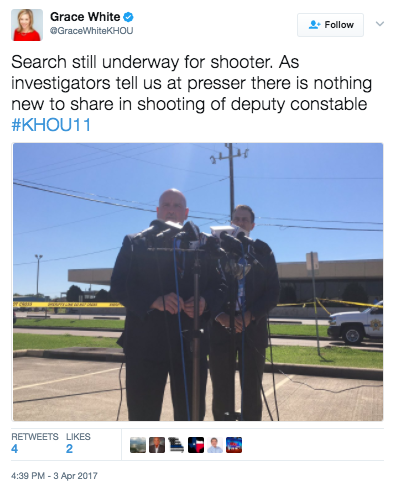Click the person-plus icon in Follow
This screenshot has width=402, height=485.
click(314, 25)
